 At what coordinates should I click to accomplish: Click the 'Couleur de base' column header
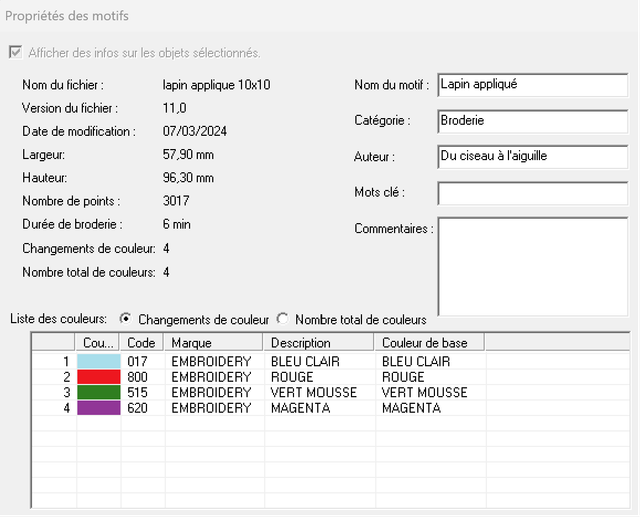(x=429, y=343)
